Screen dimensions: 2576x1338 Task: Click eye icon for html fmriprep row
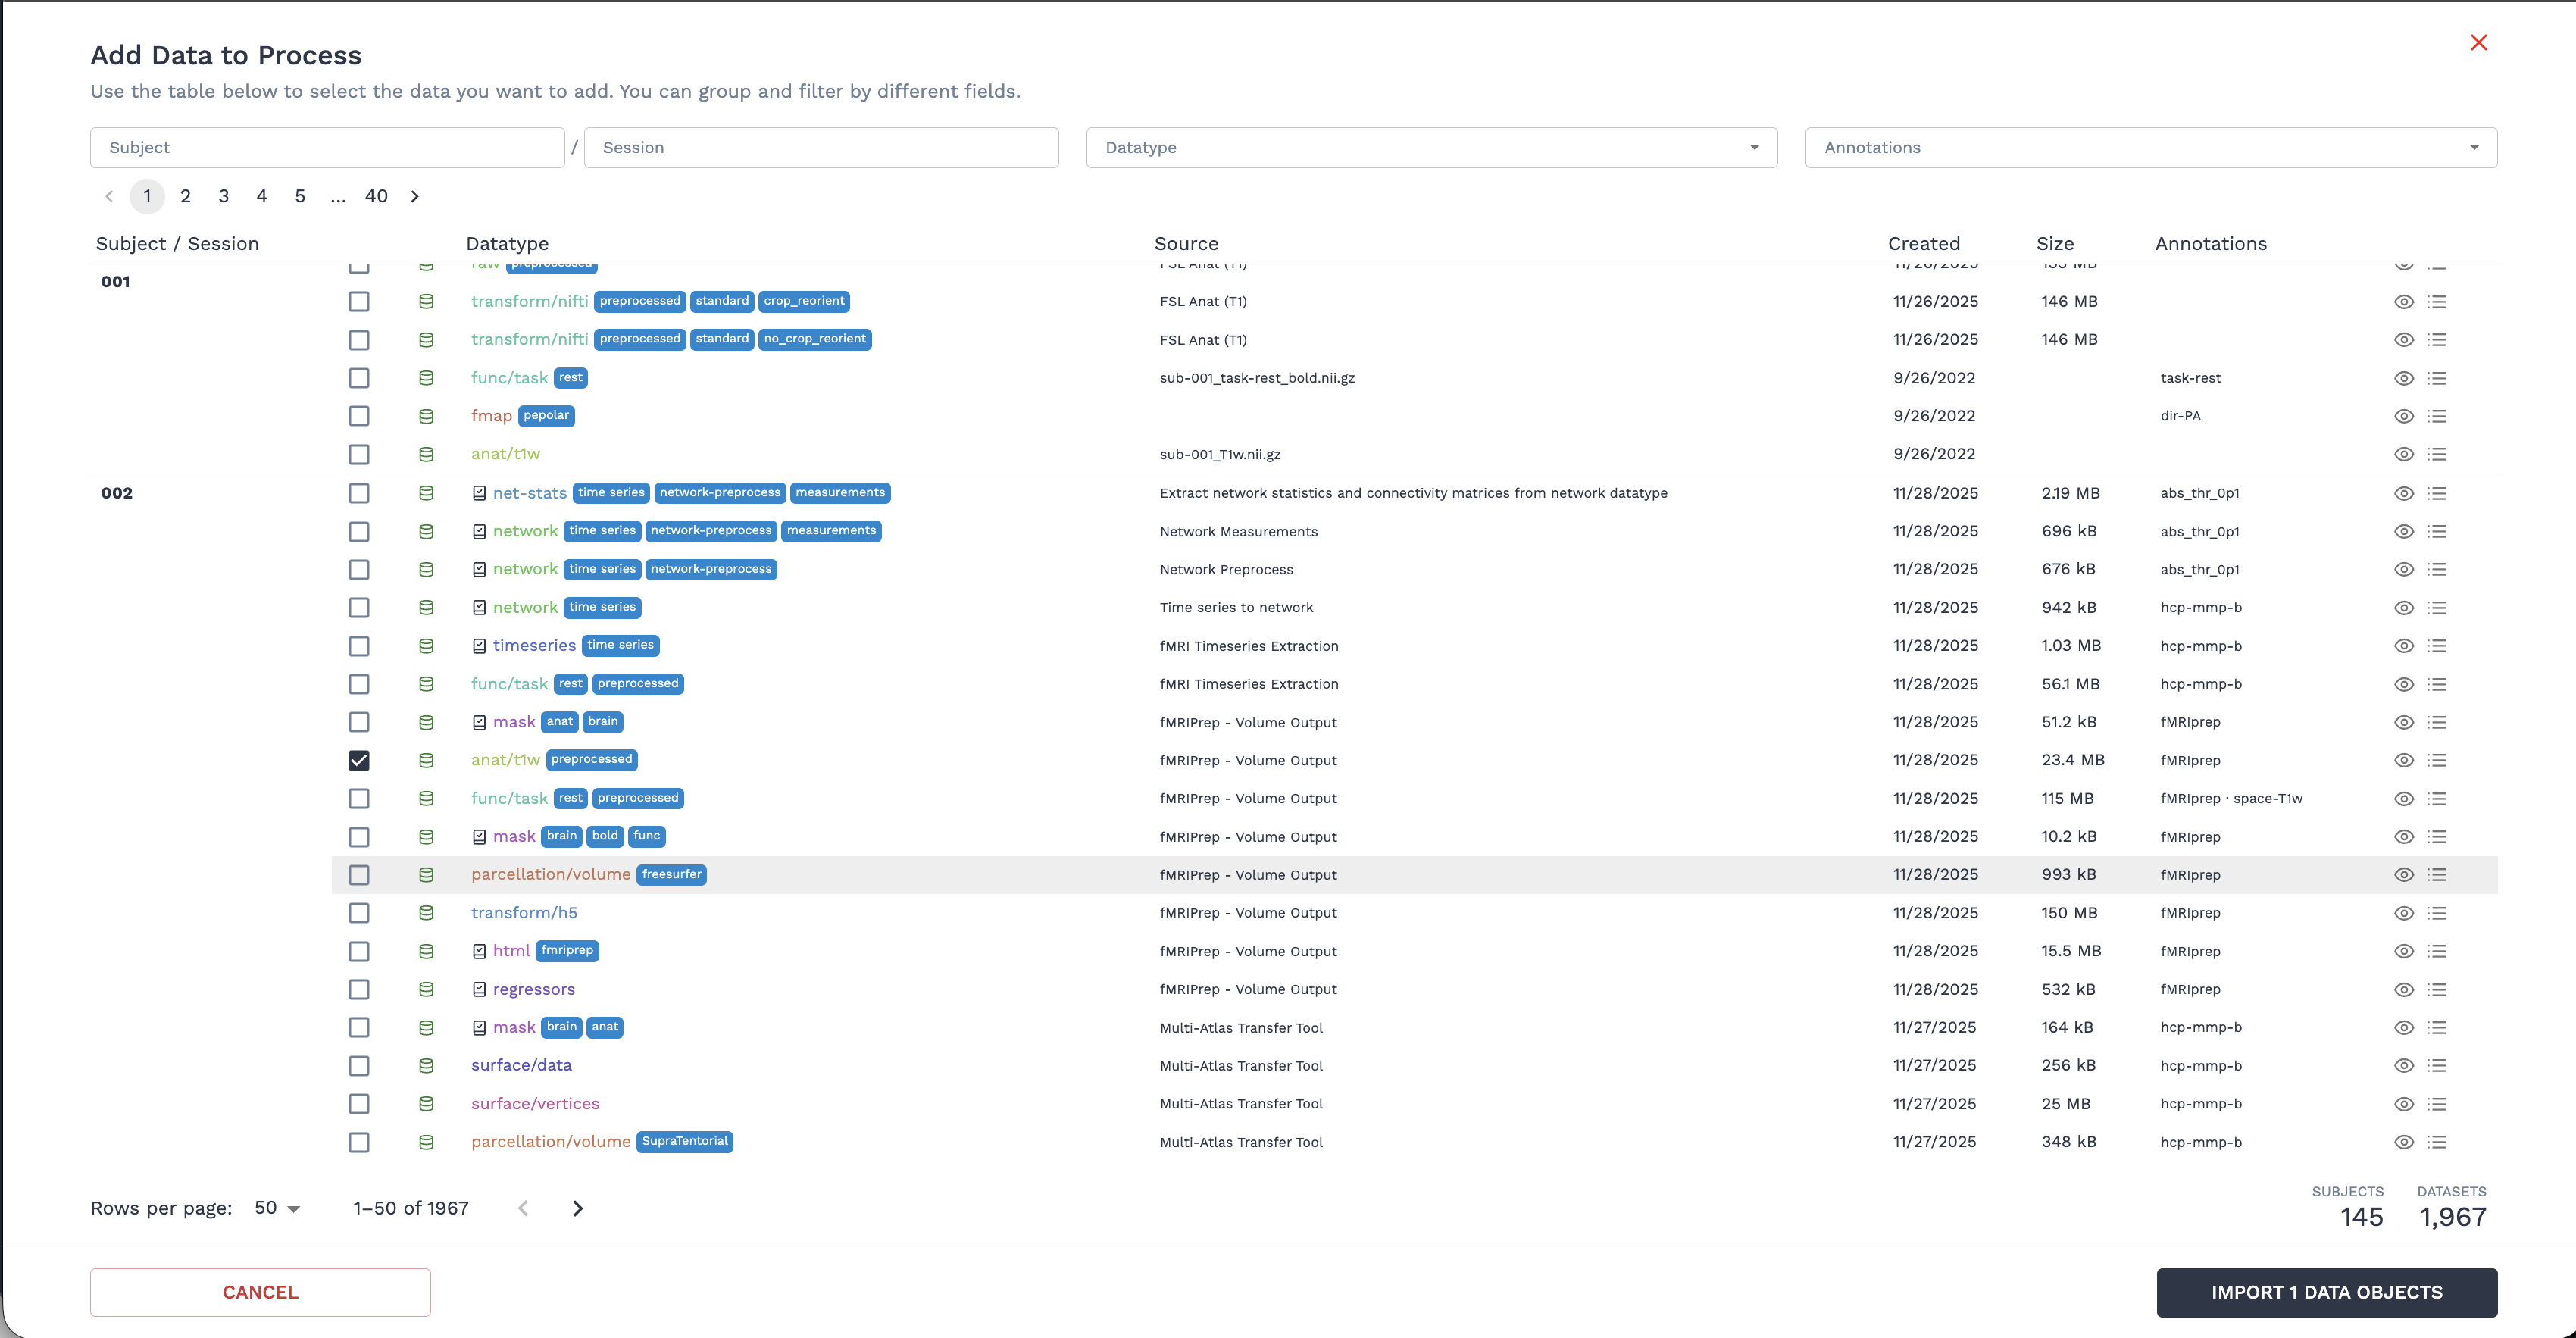pyautogui.click(x=2404, y=951)
